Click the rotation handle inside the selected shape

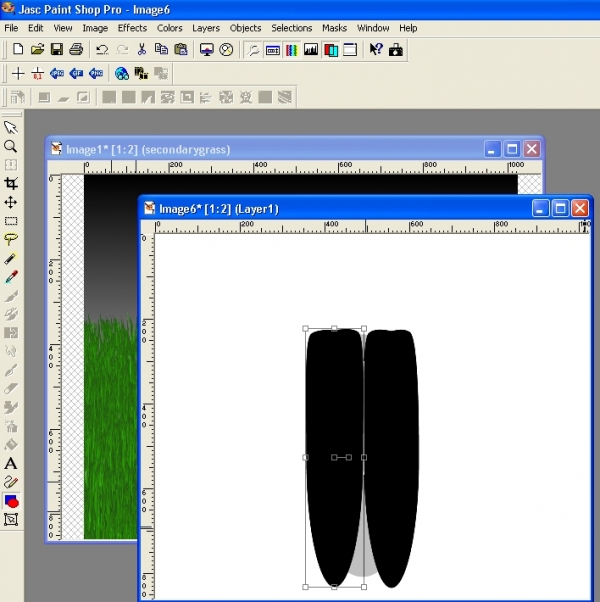point(349,457)
